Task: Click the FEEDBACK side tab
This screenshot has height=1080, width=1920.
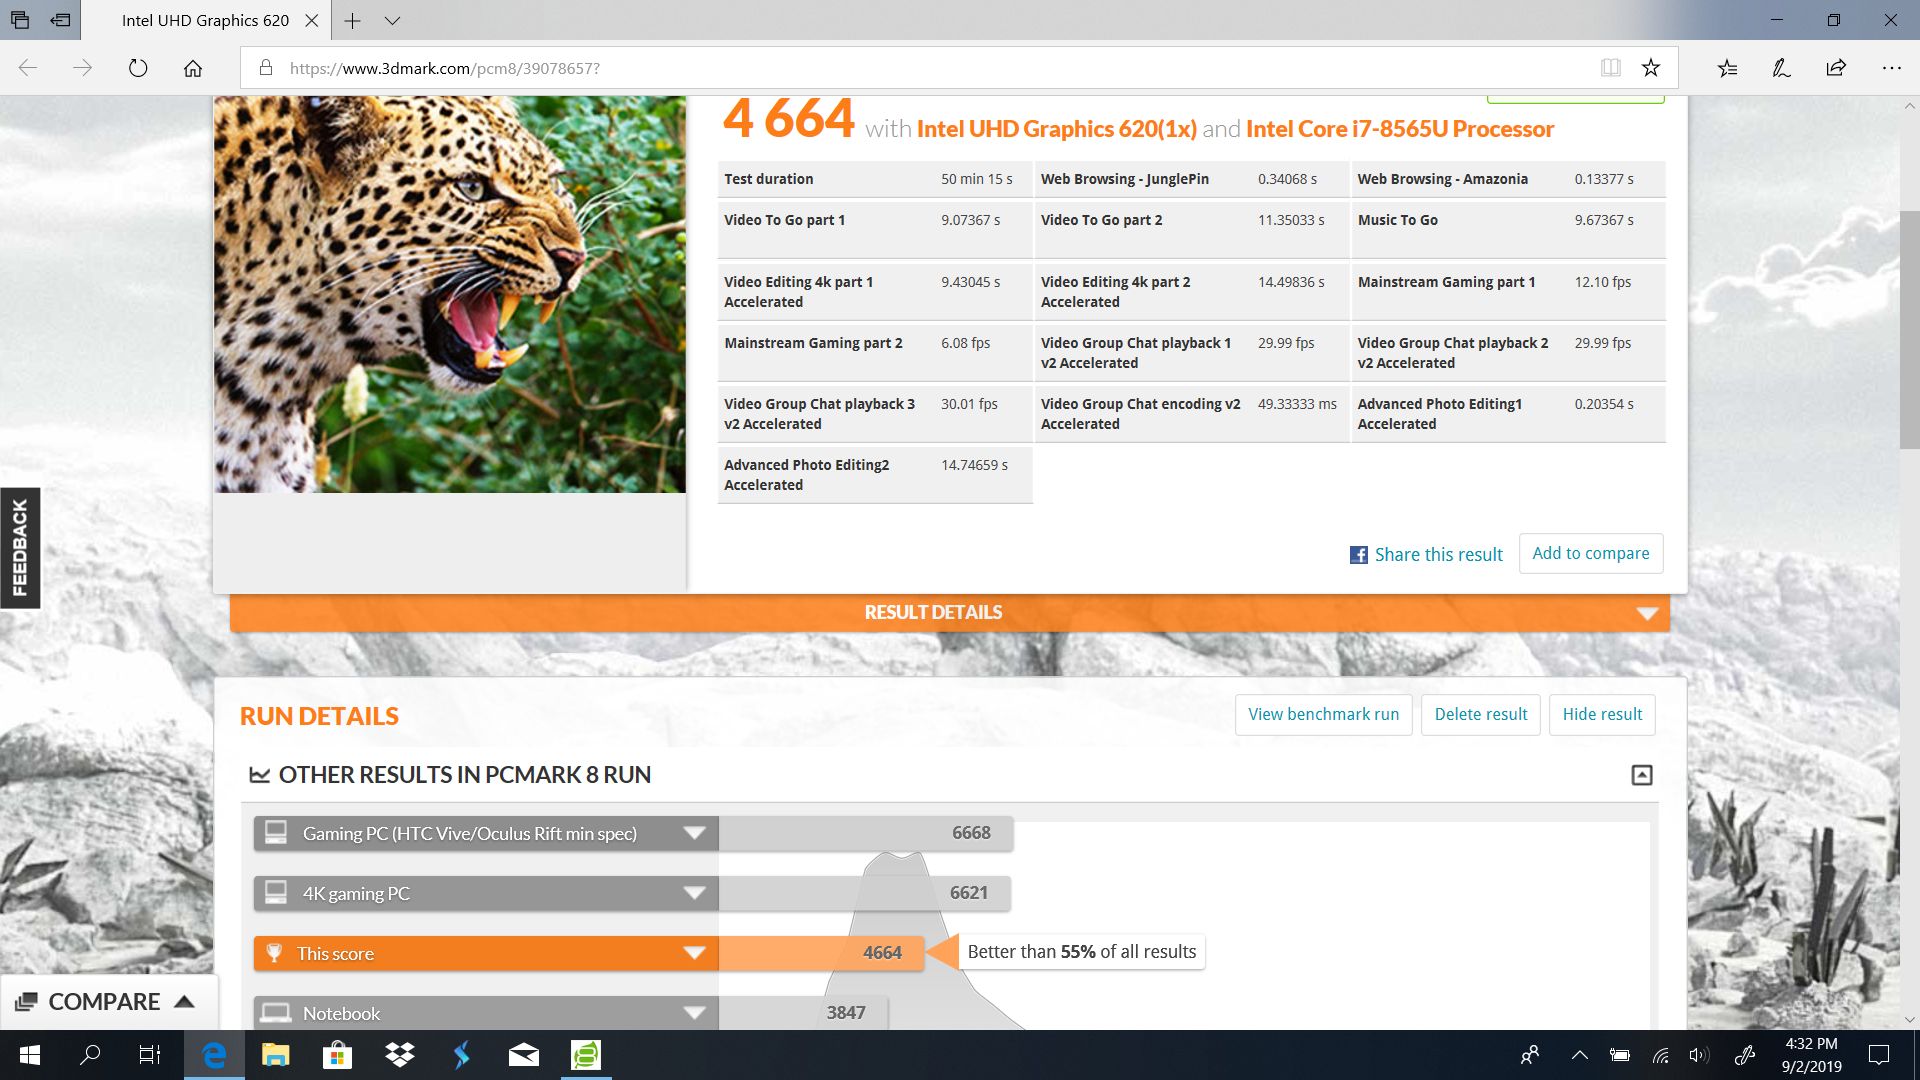Action: [x=20, y=548]
